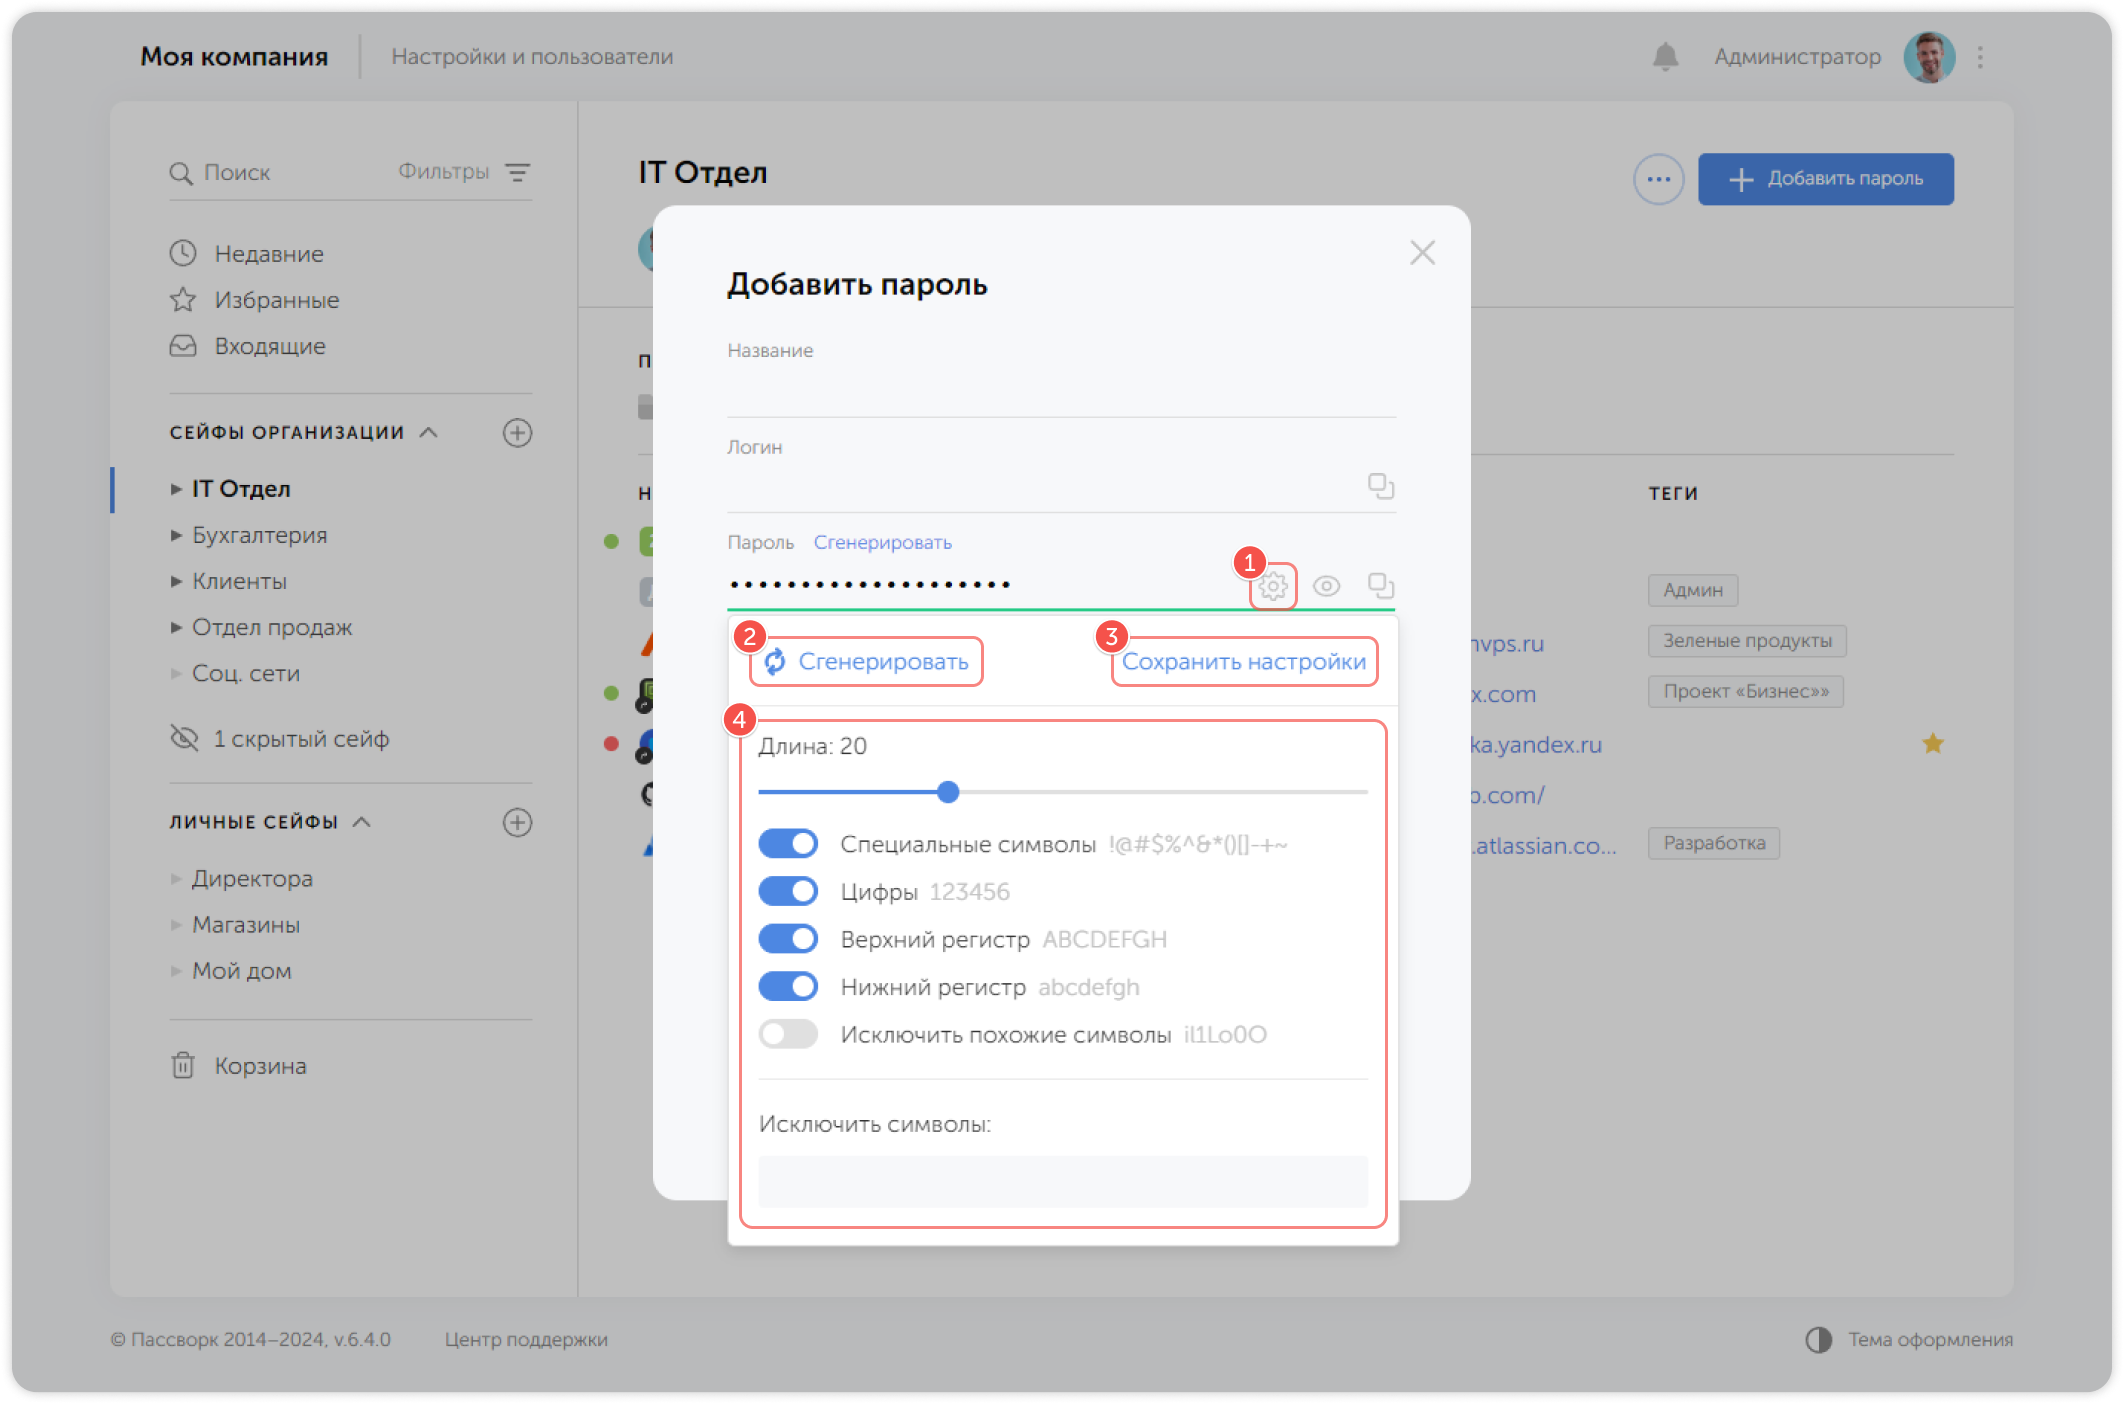Screen dimensions: 2124x1405
Task: Click the password generator settings gear icon
Action: click(1272, 586)
